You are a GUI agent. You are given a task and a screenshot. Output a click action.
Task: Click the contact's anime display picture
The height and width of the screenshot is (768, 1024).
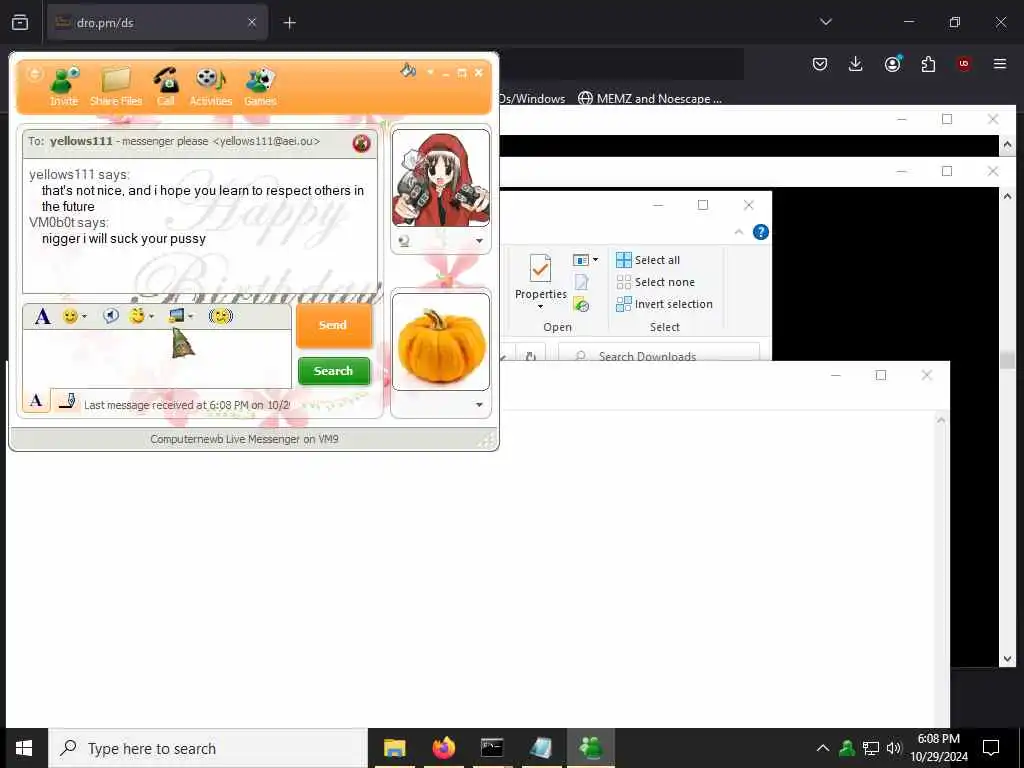click(441, 178)
